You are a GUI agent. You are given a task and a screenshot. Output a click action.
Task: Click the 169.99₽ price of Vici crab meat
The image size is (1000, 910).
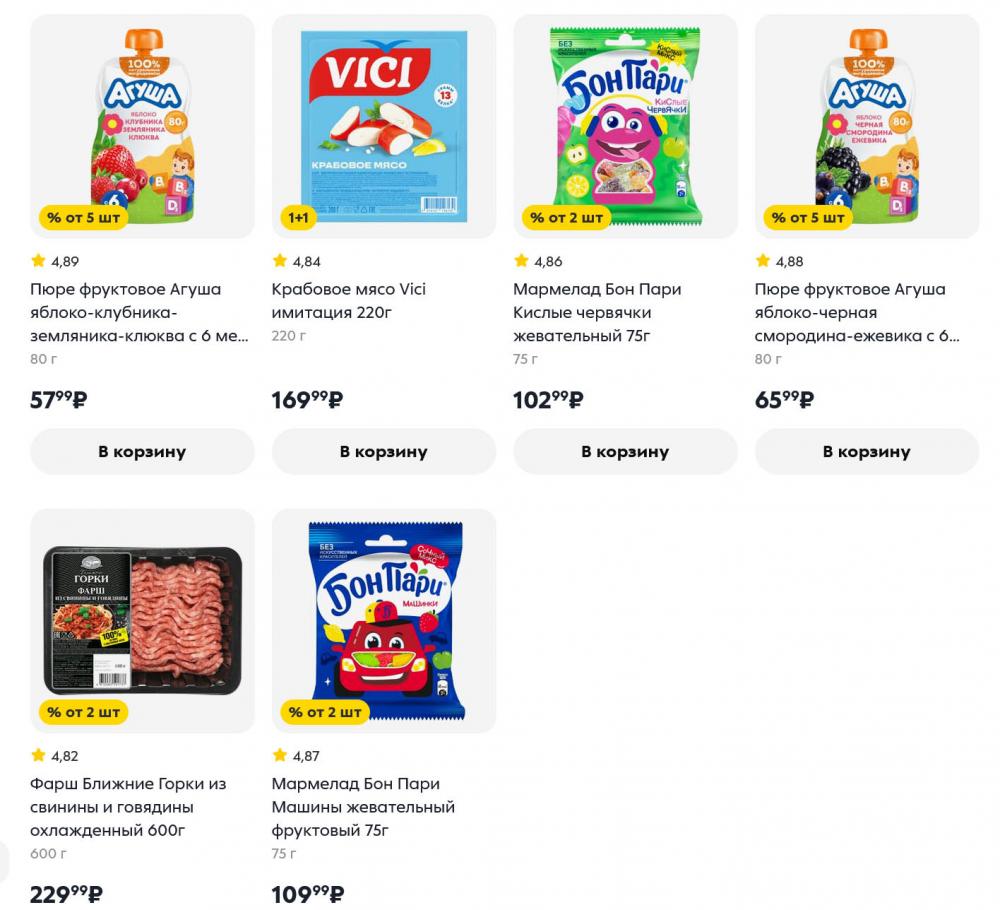tap(307, 400)
